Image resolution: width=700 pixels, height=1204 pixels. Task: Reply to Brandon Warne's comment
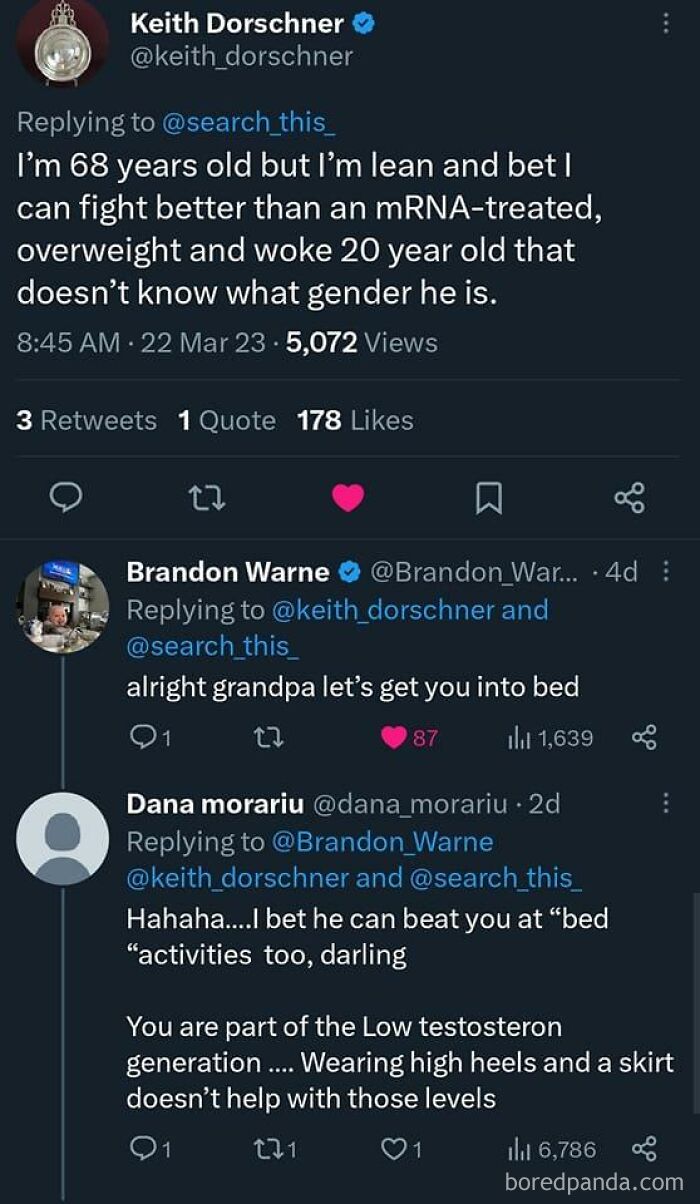coord(143,736)
